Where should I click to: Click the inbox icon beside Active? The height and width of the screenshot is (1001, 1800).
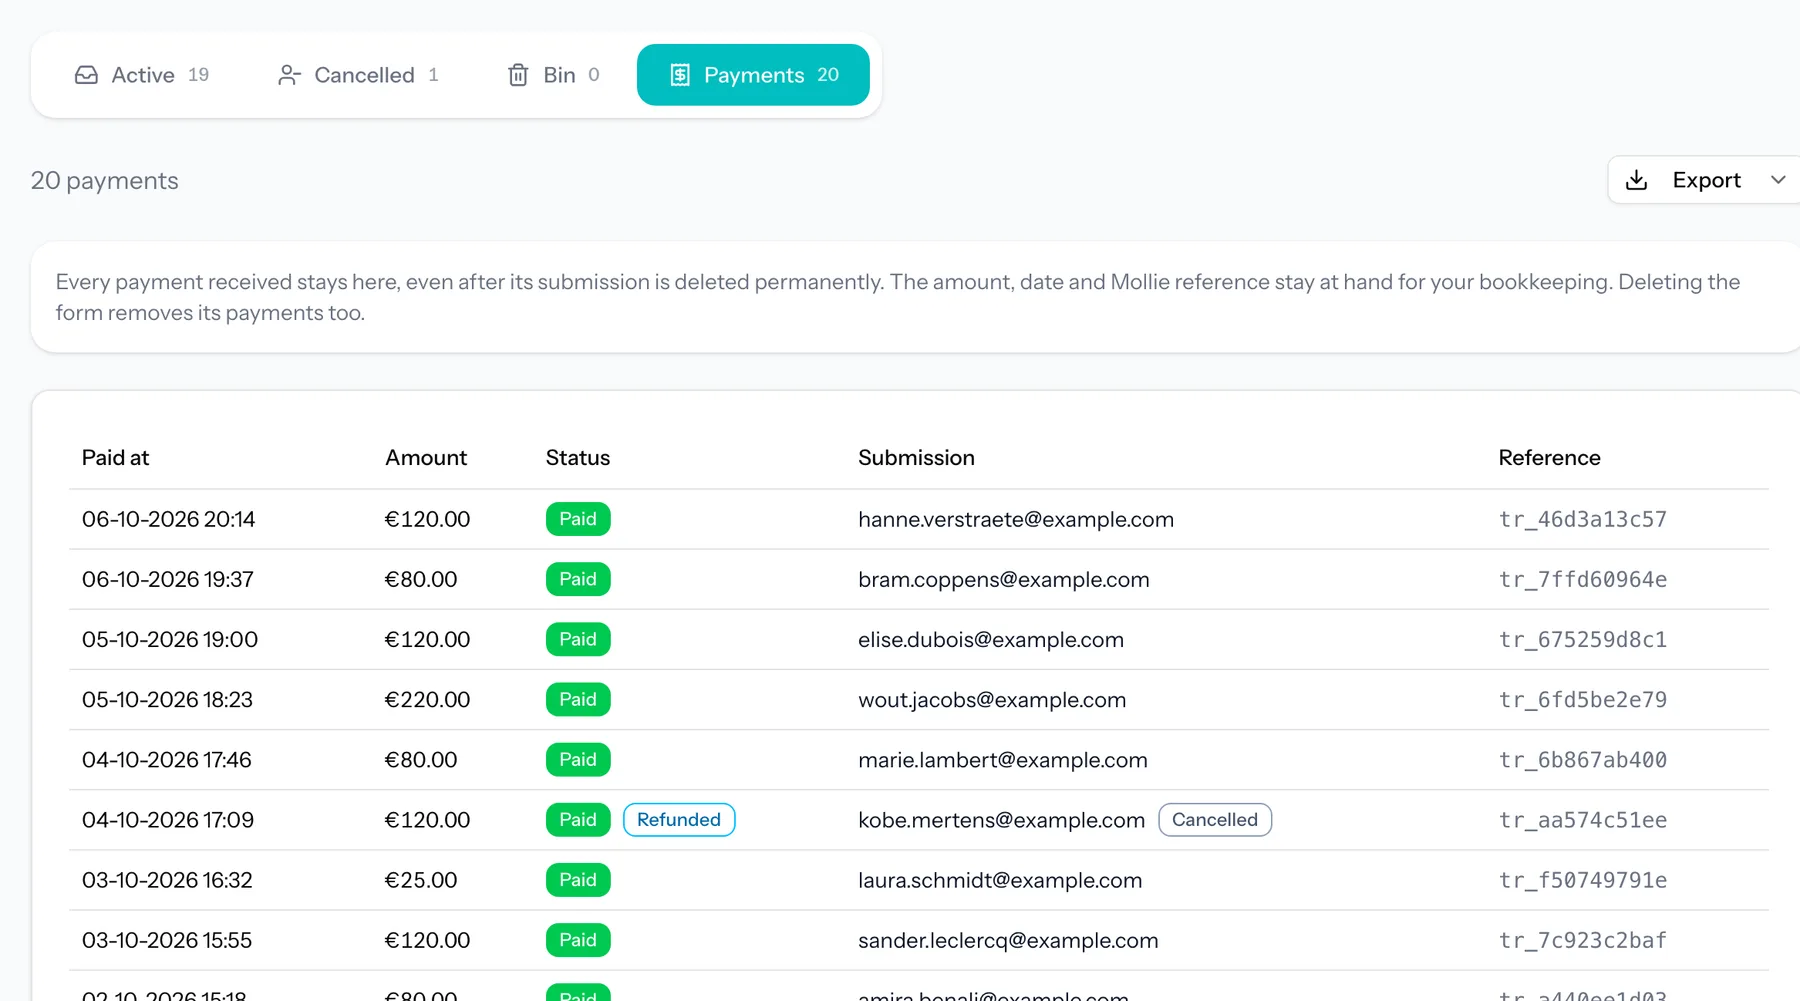coord(87,75)
